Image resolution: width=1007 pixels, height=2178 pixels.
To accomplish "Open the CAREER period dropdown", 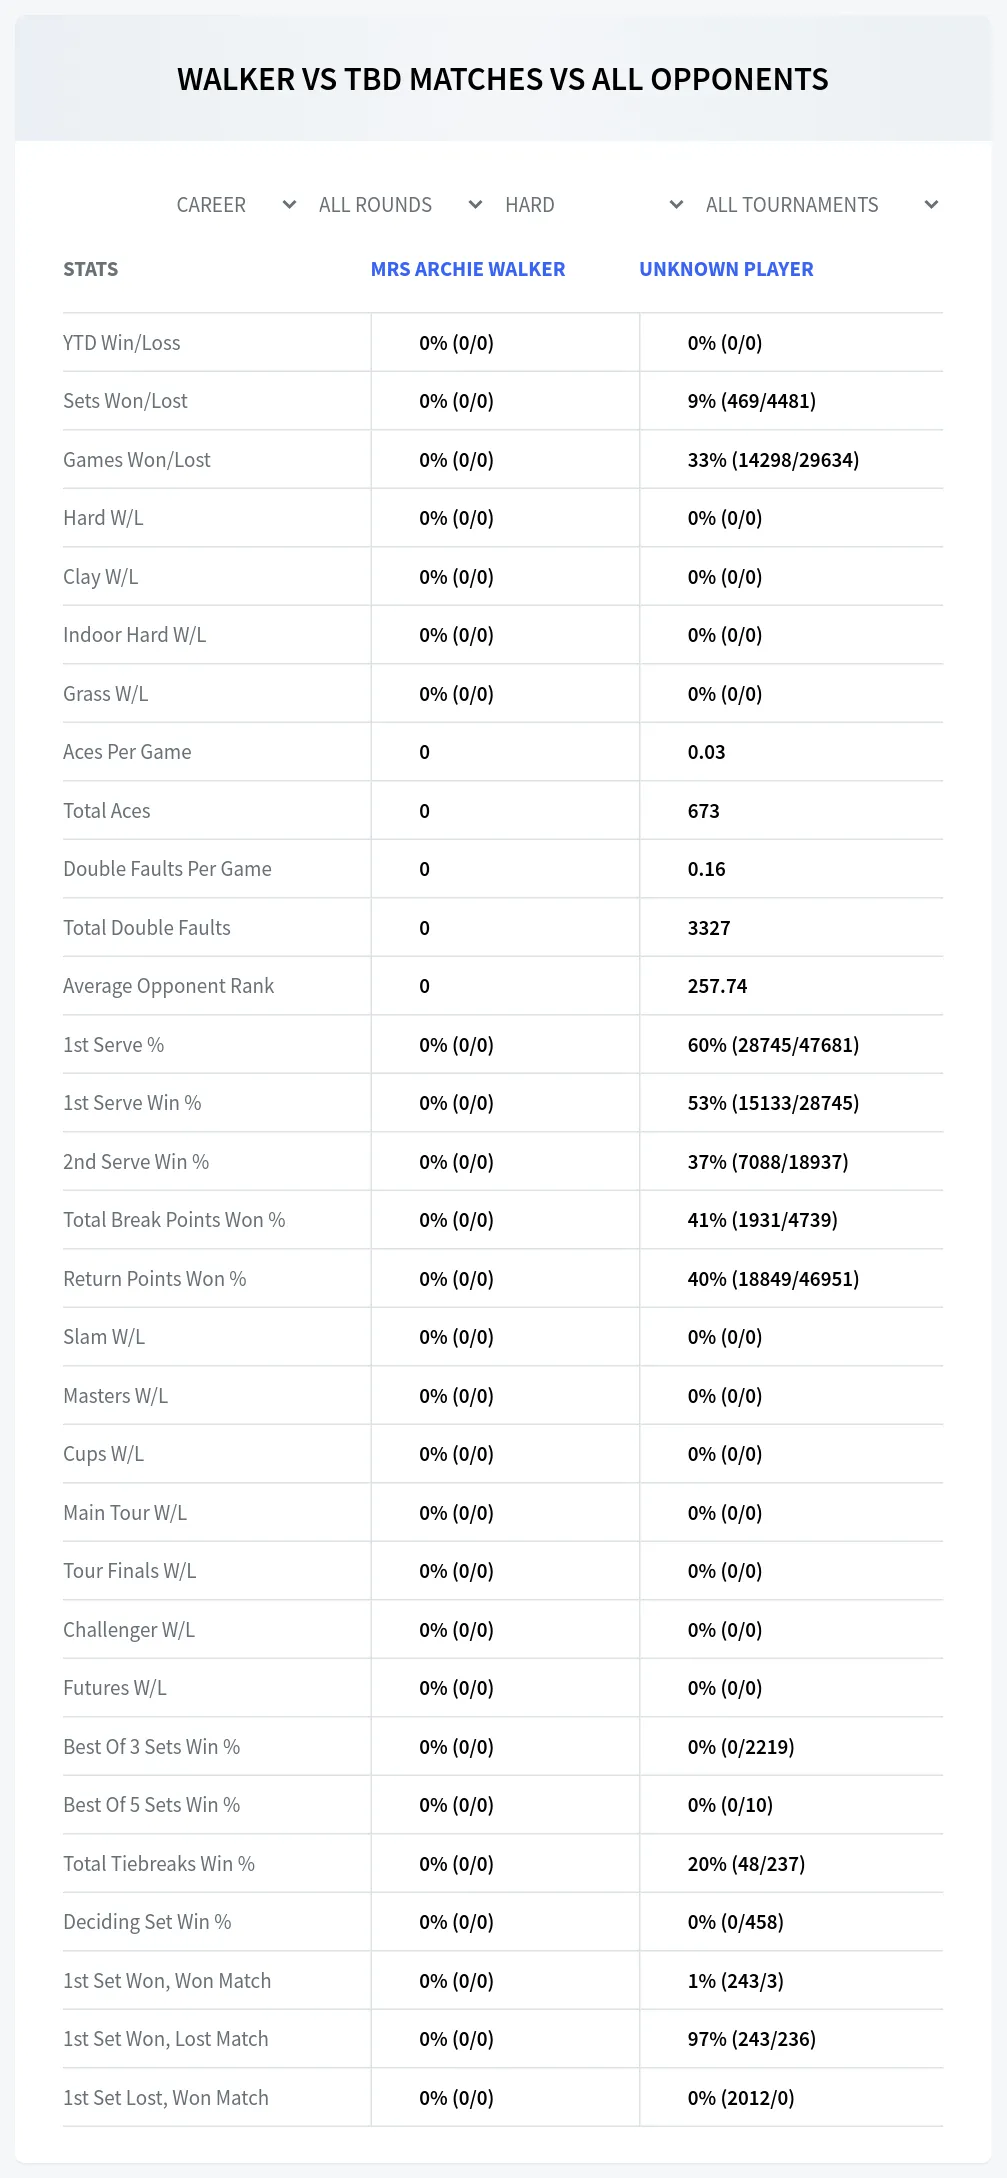I will [x=236, y=205].
